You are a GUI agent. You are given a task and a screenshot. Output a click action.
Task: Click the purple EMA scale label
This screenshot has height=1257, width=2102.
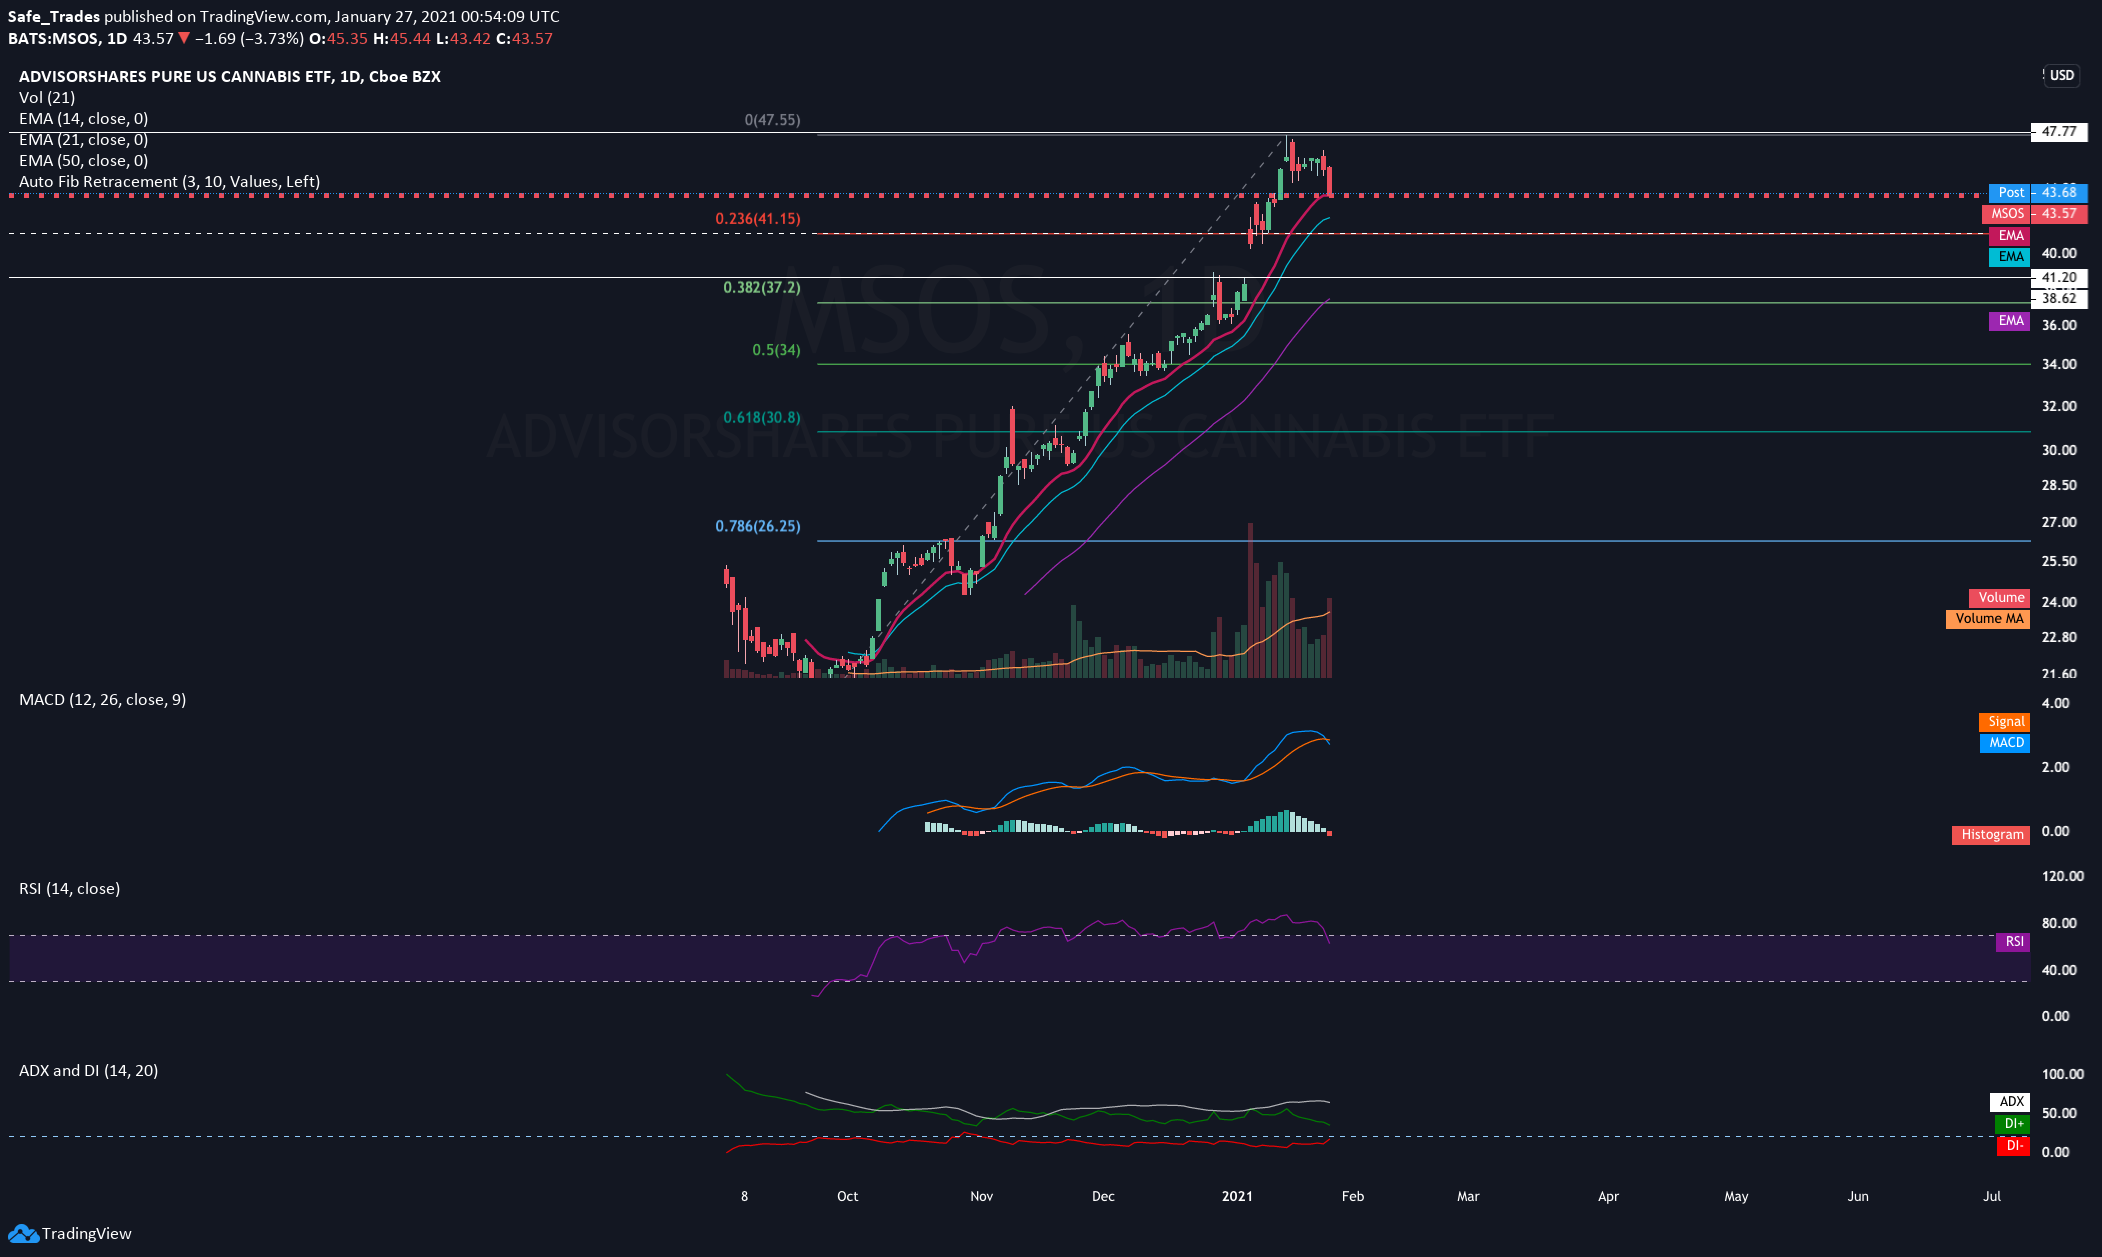click(x=2009, y=321)
